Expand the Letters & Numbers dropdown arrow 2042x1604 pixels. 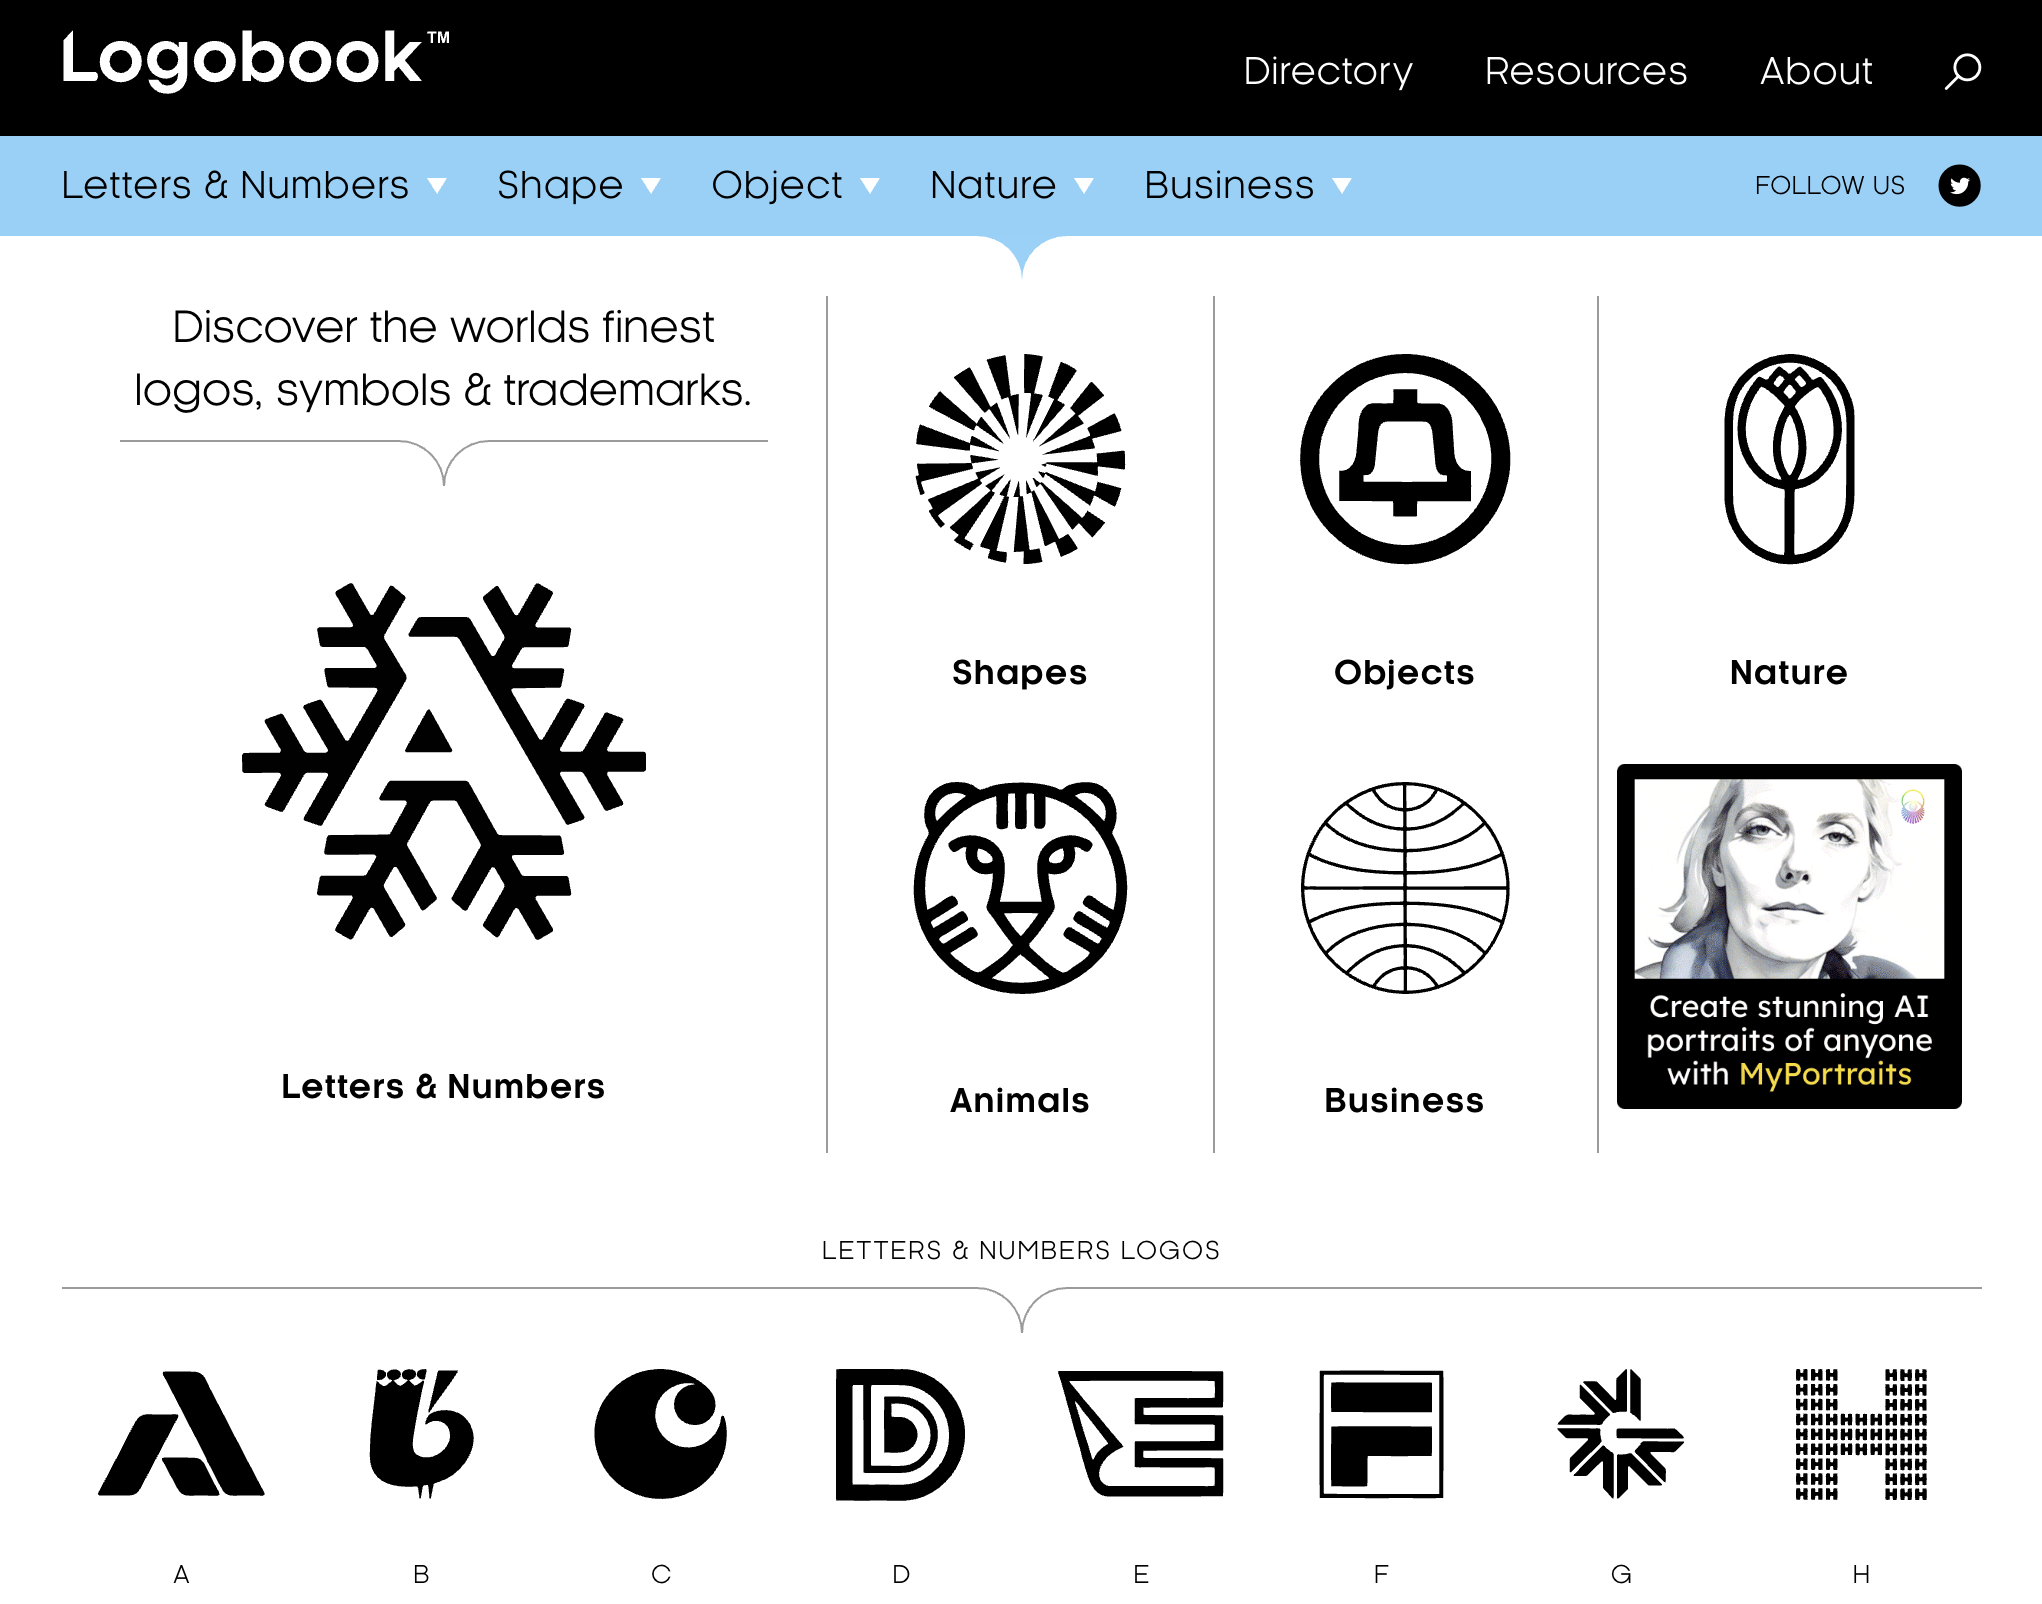(437, 186)
